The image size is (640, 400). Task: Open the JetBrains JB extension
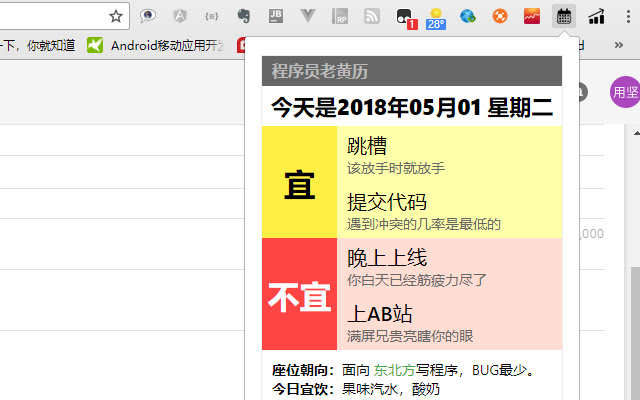[x=276, y=16]
